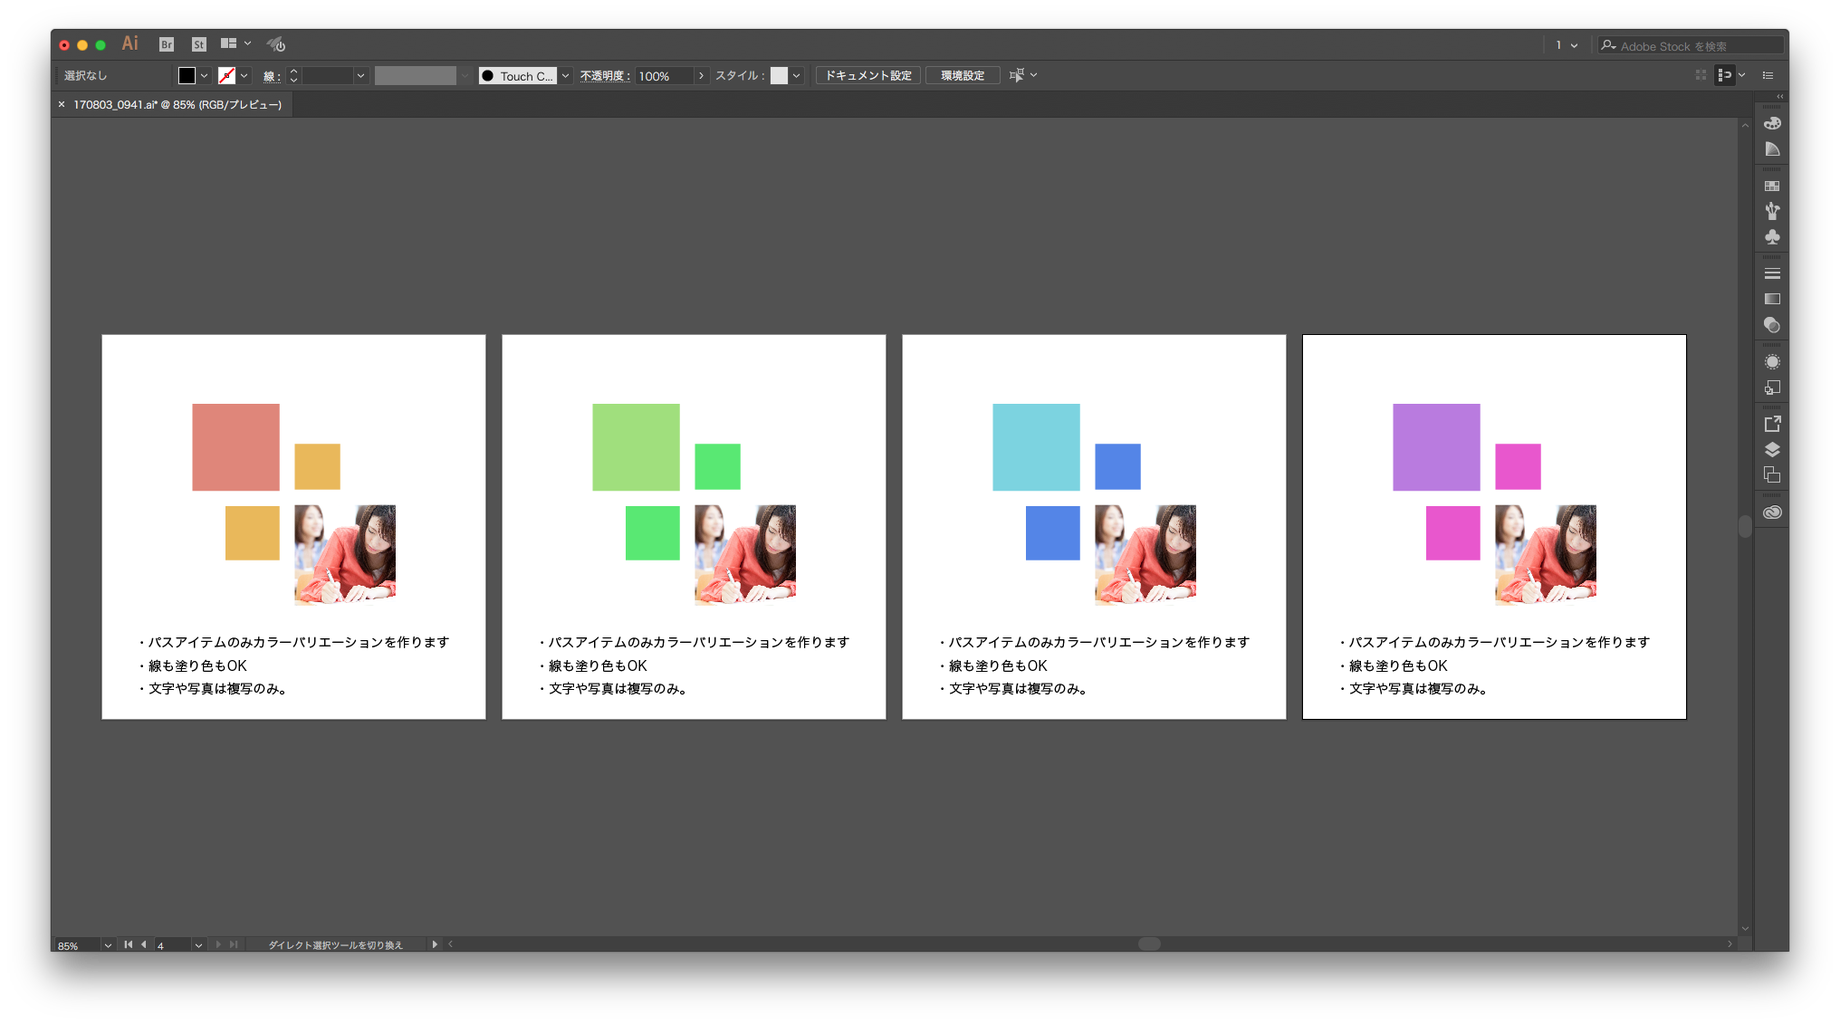This screenshot has width=1840, height=1024.
Task: Open the Symbols panel
Action: tap(1771, 237)
